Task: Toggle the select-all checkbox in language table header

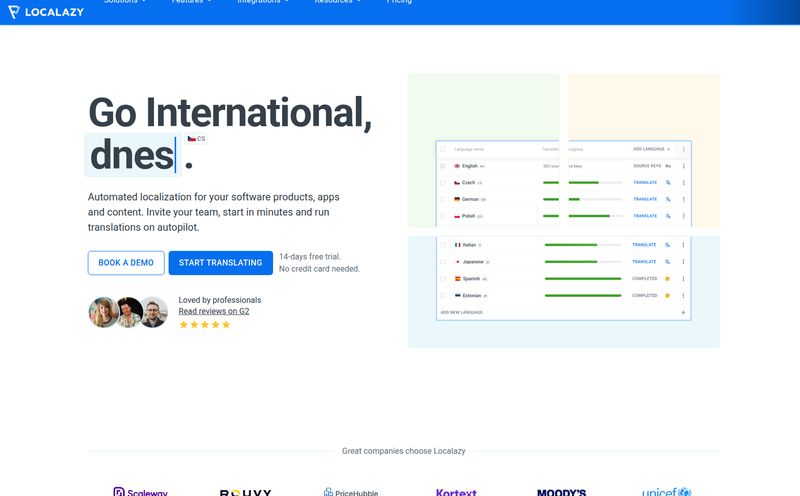Action: [x=443, y=149]
